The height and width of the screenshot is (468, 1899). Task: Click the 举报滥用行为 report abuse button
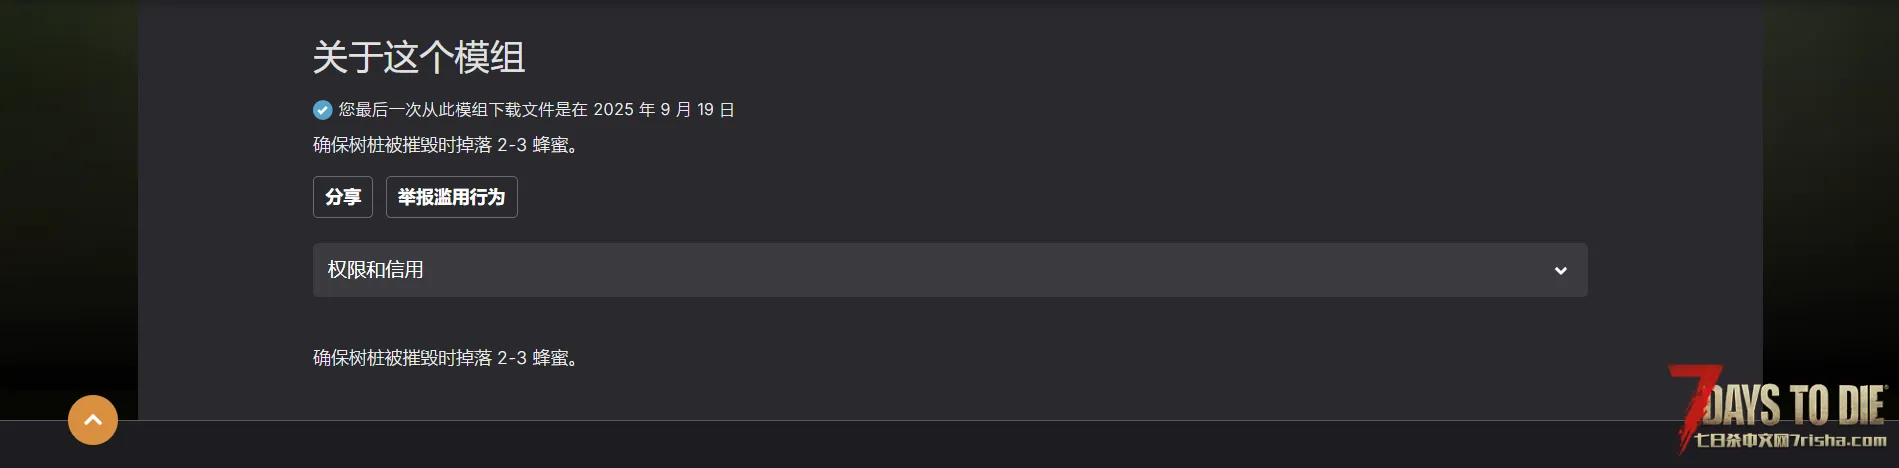[451, 197]
